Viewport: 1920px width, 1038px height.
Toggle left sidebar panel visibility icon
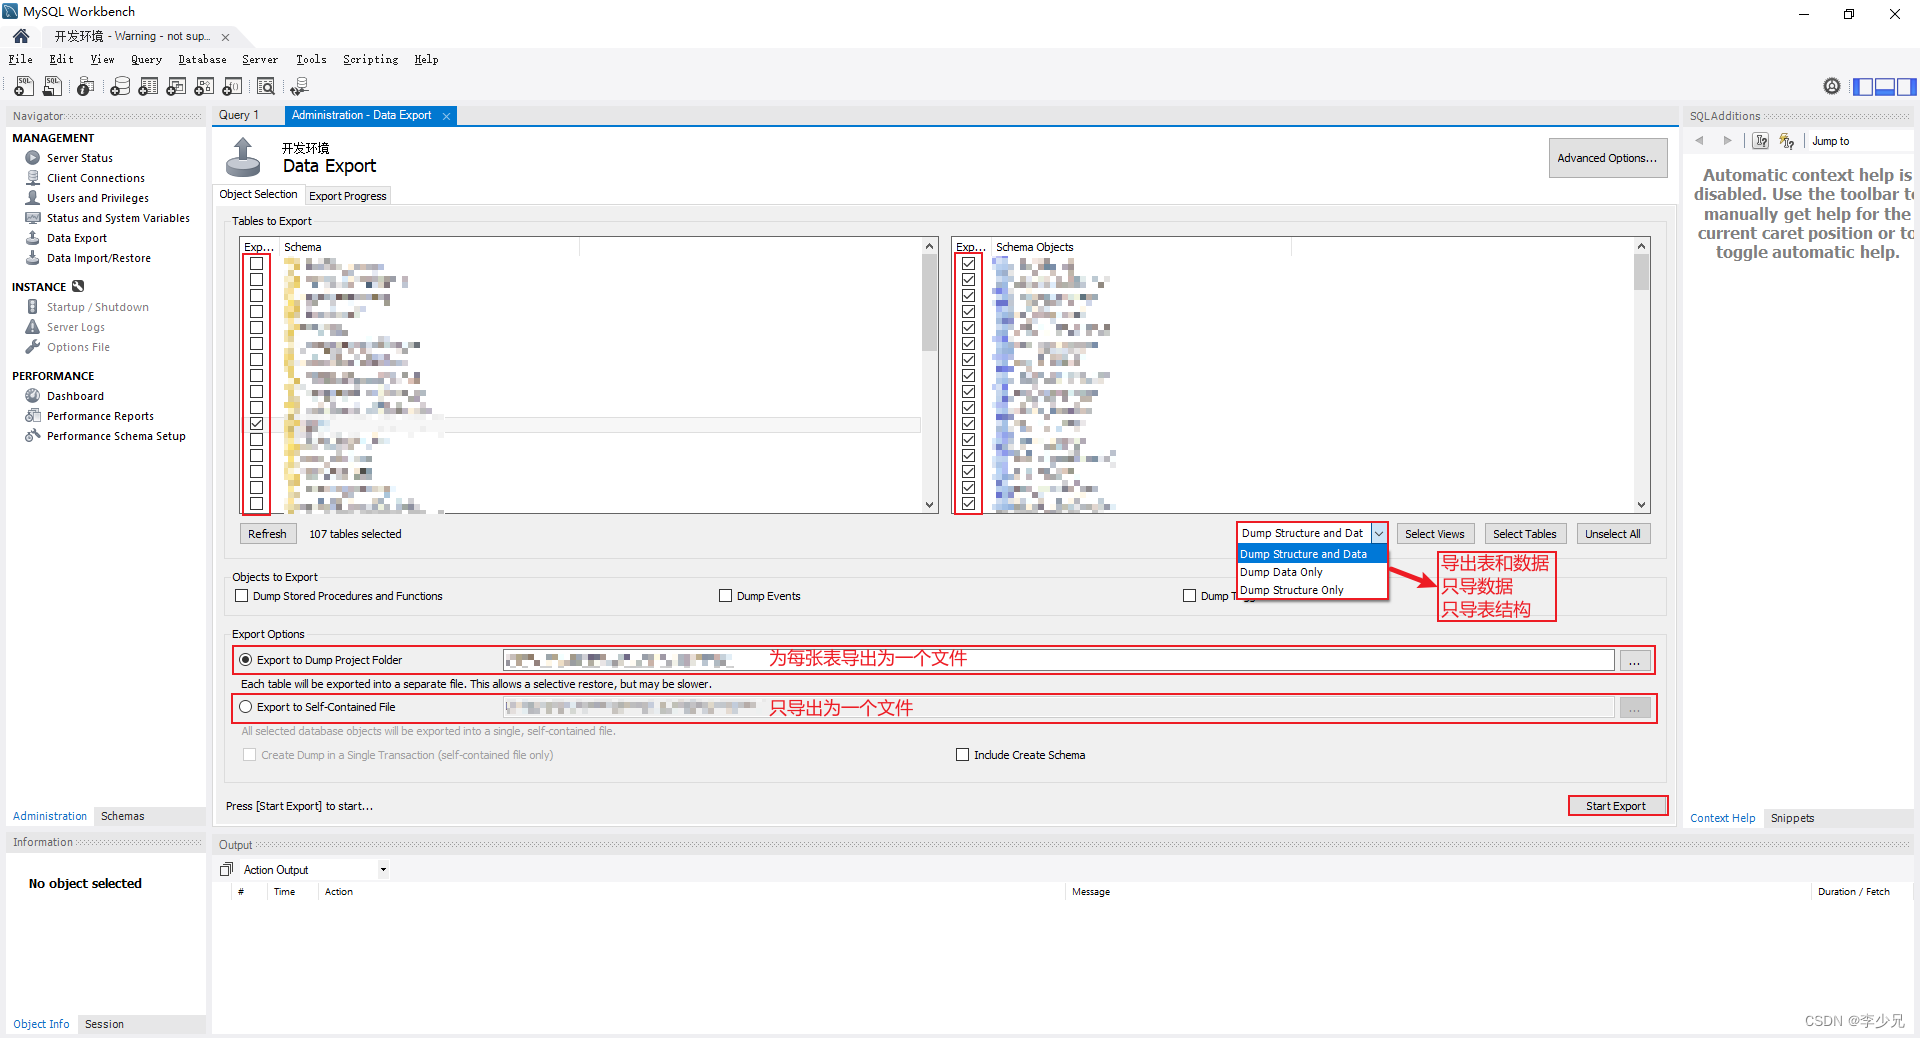(1863, 87)
